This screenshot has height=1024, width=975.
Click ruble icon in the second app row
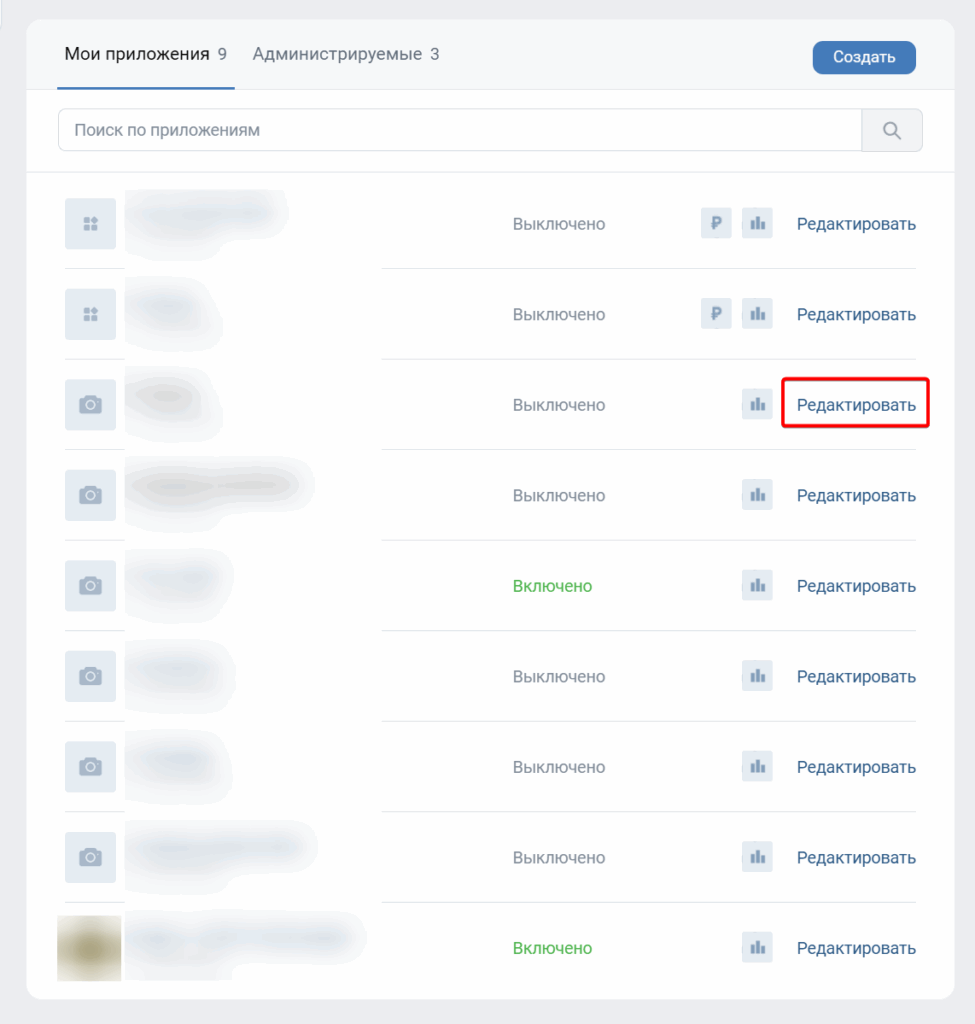pyautogui.click(x=716, y=314)
